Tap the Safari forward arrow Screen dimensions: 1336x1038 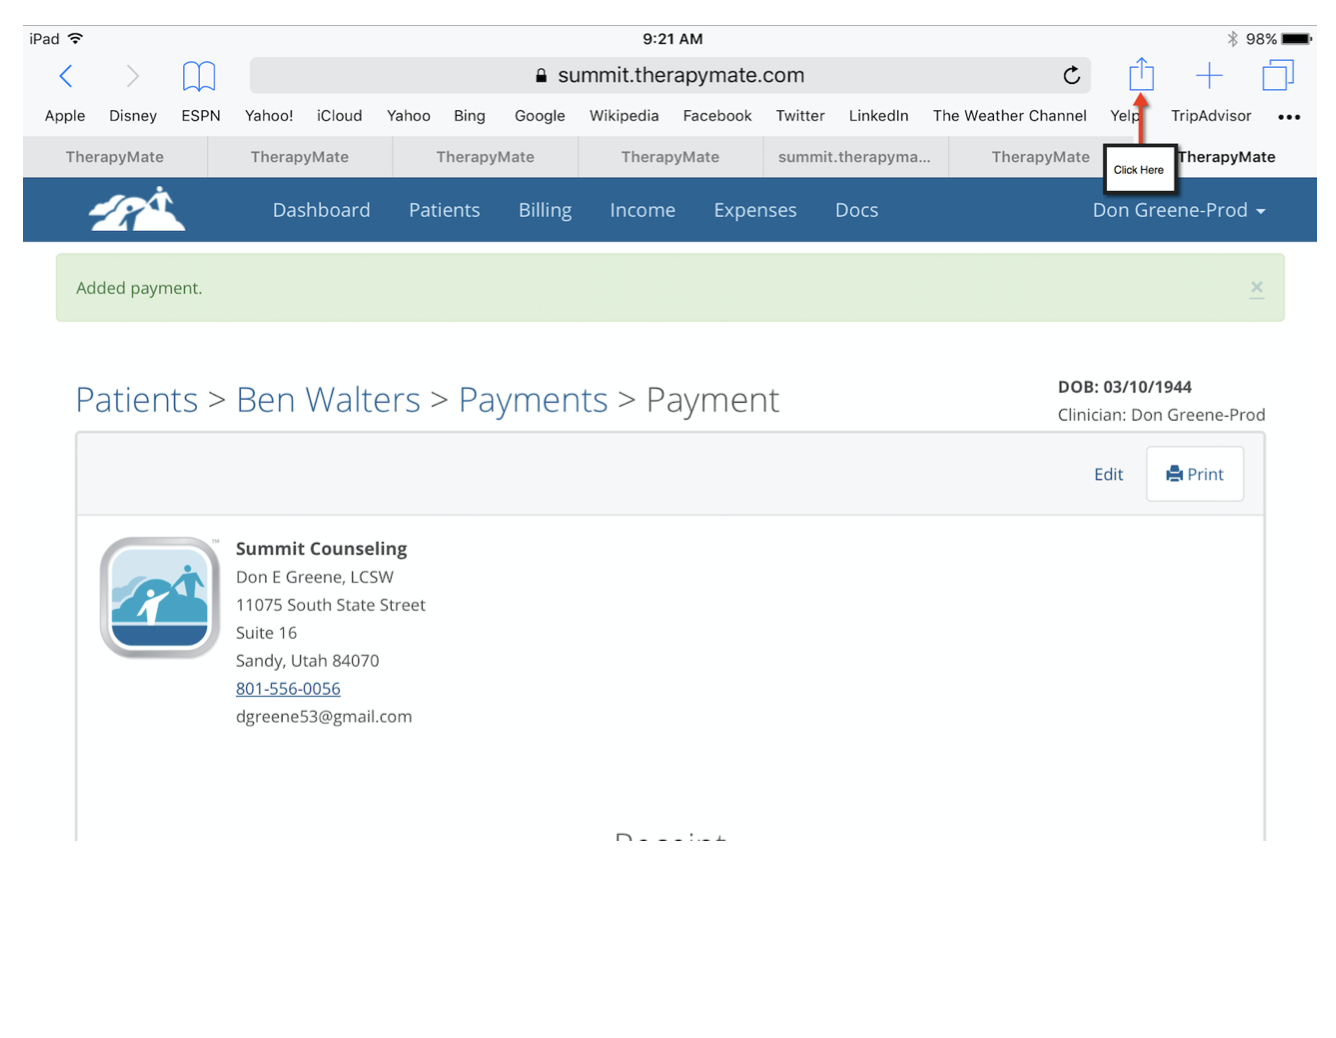click(132, 76)
